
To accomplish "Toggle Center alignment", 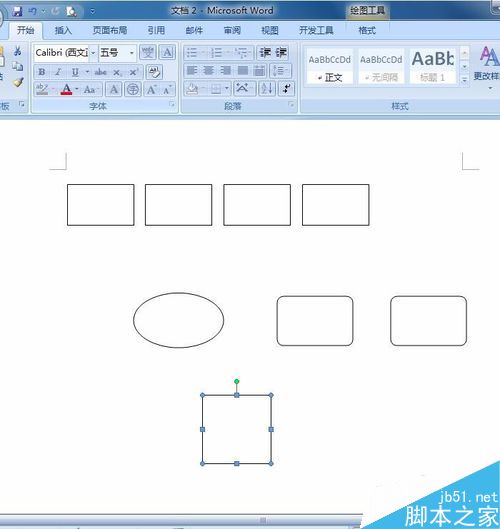I will click(209, 71).
